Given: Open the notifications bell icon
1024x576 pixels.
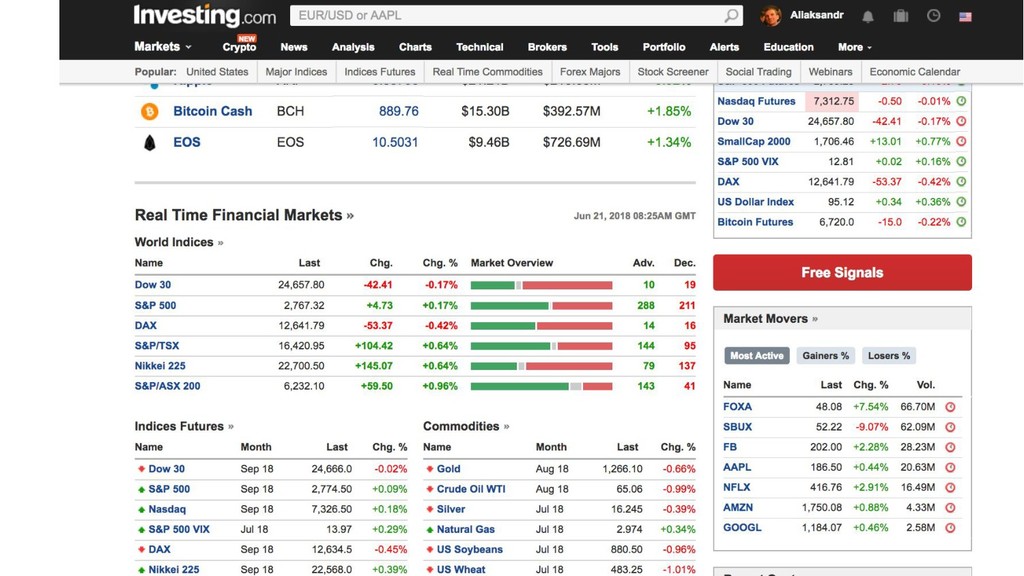Looking at the screenshot, I should (x=868, y=16).
